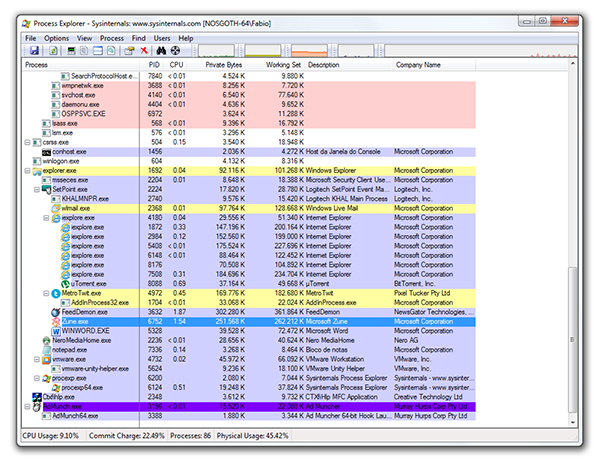Click the Refresh Now toolbar icon
The width and height of the screenshot is (600, 460).
coord(54,51)
